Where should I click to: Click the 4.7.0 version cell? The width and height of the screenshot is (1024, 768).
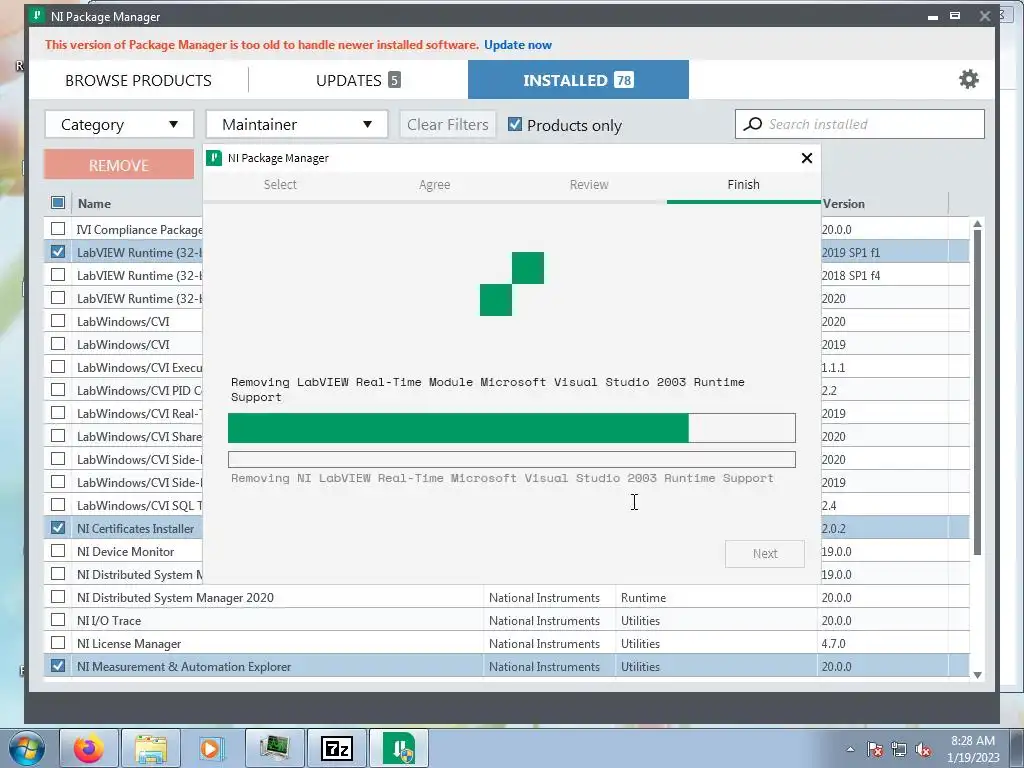pyautogui.click(x=833, y=644)
